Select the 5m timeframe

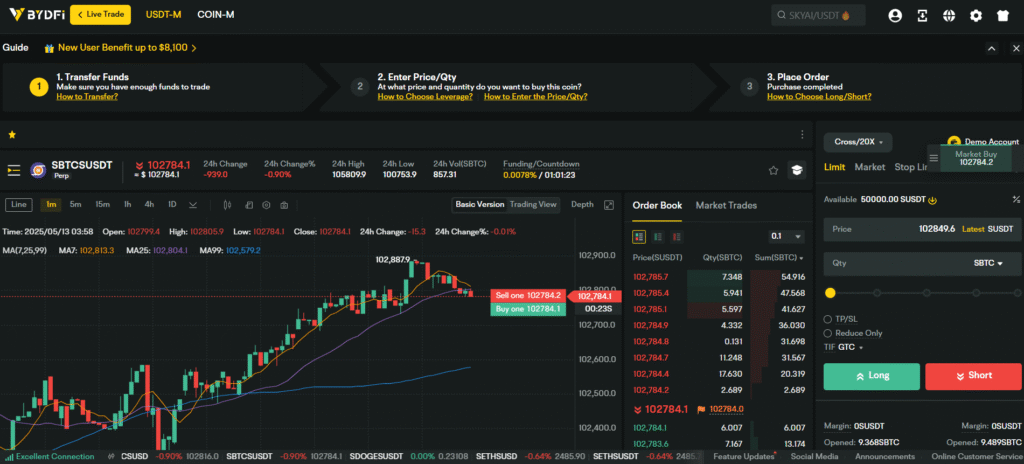click(x=76, y=205)
